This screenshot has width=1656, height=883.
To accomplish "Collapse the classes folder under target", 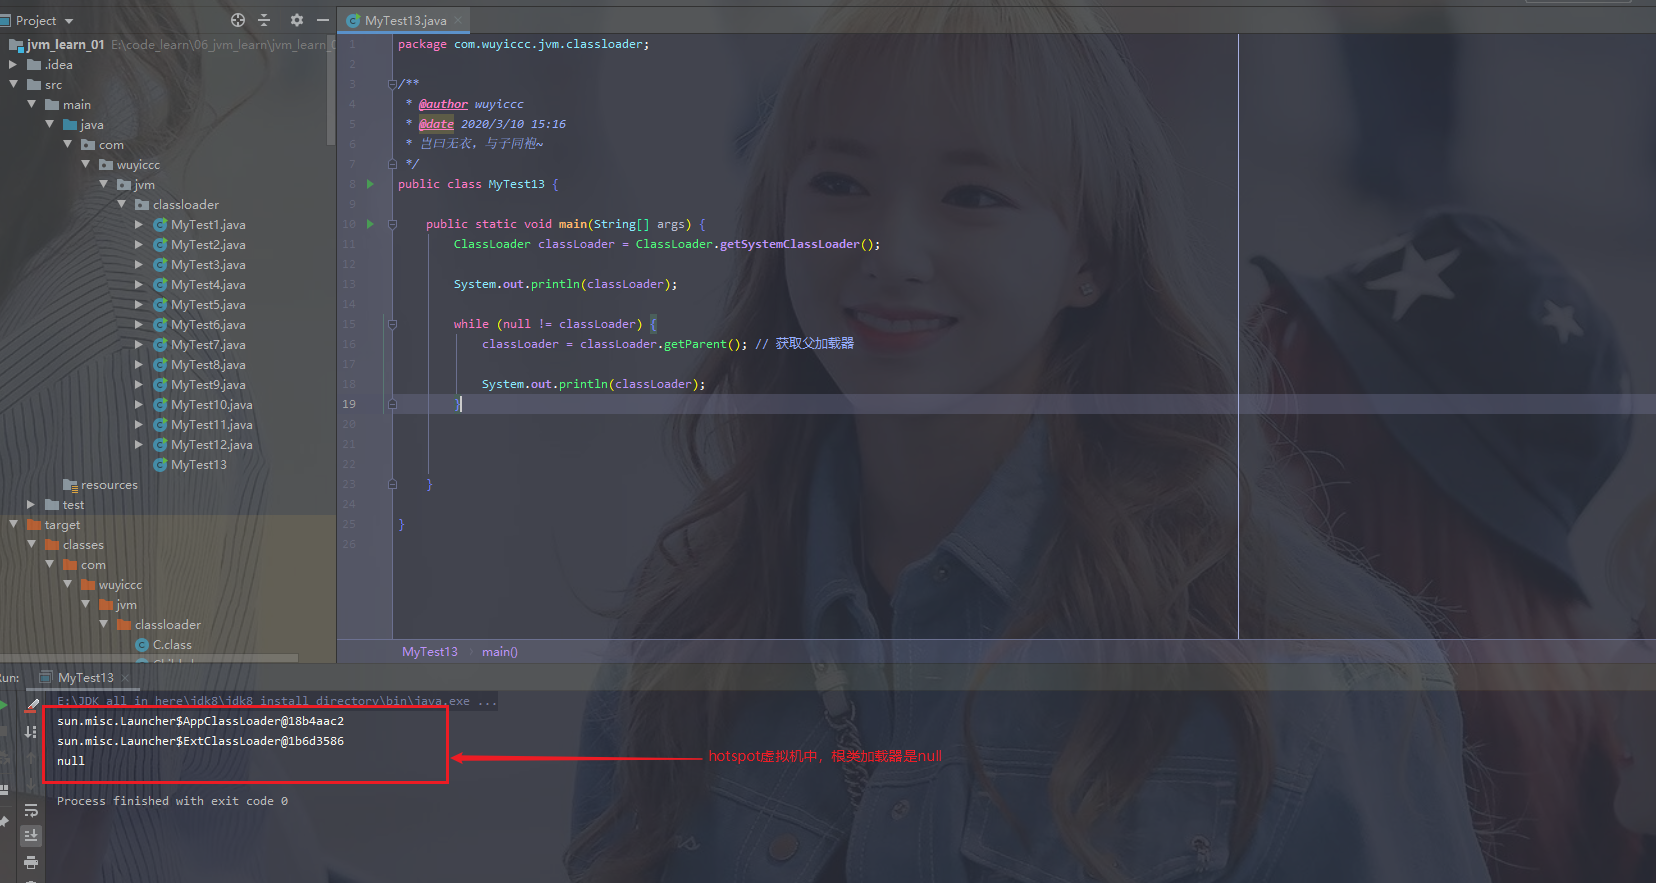I will point(31,544).
